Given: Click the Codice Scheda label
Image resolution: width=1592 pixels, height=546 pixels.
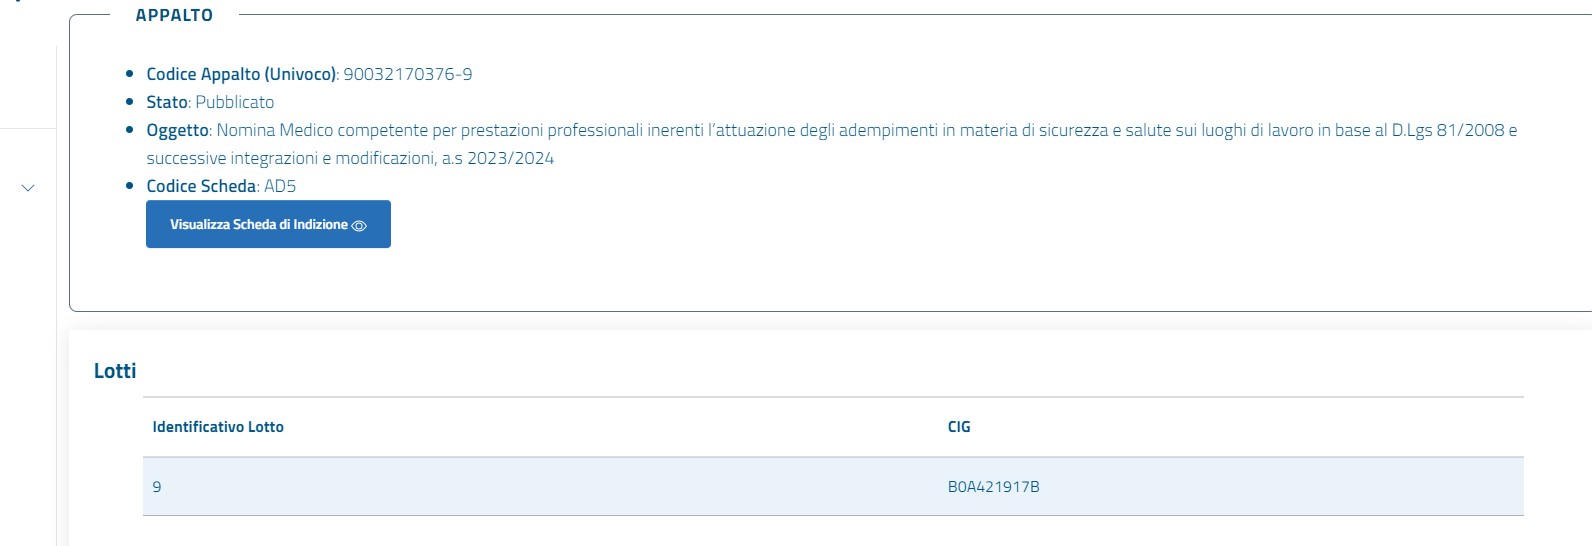Looking at the screenshot, I should 201,186.
